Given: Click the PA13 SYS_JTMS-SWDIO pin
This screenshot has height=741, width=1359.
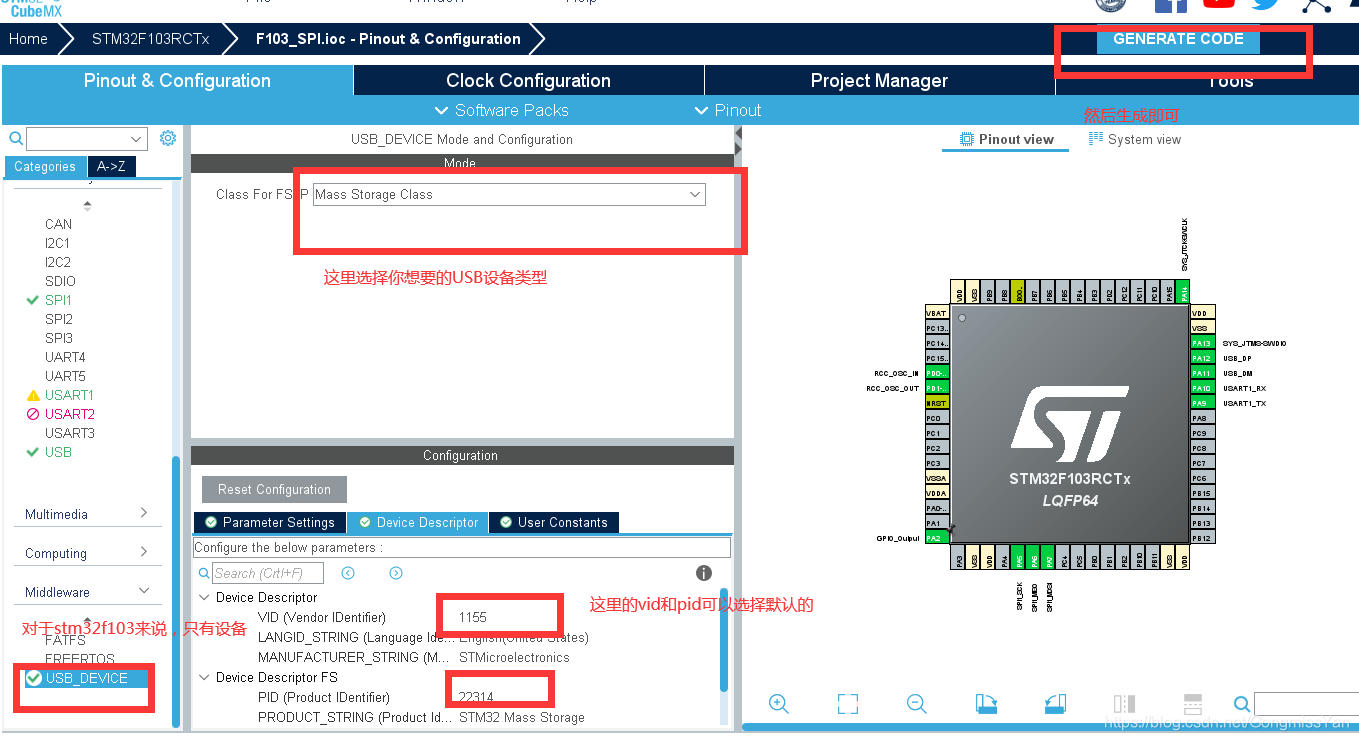Looking at the screenshot, I should [x=1202, y=343].
